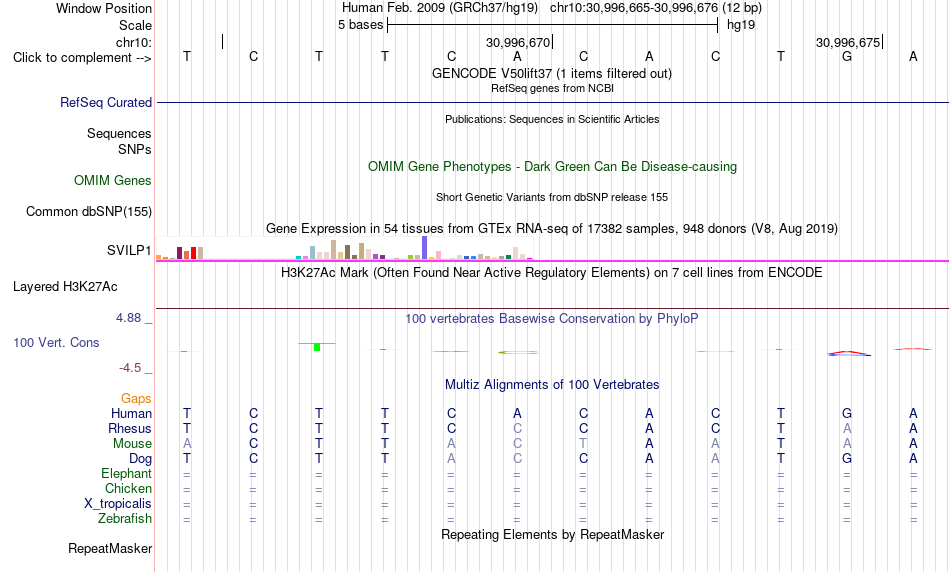
Task: Click 'RefSeq genes from NCBI' title
Action: (552, 88)
